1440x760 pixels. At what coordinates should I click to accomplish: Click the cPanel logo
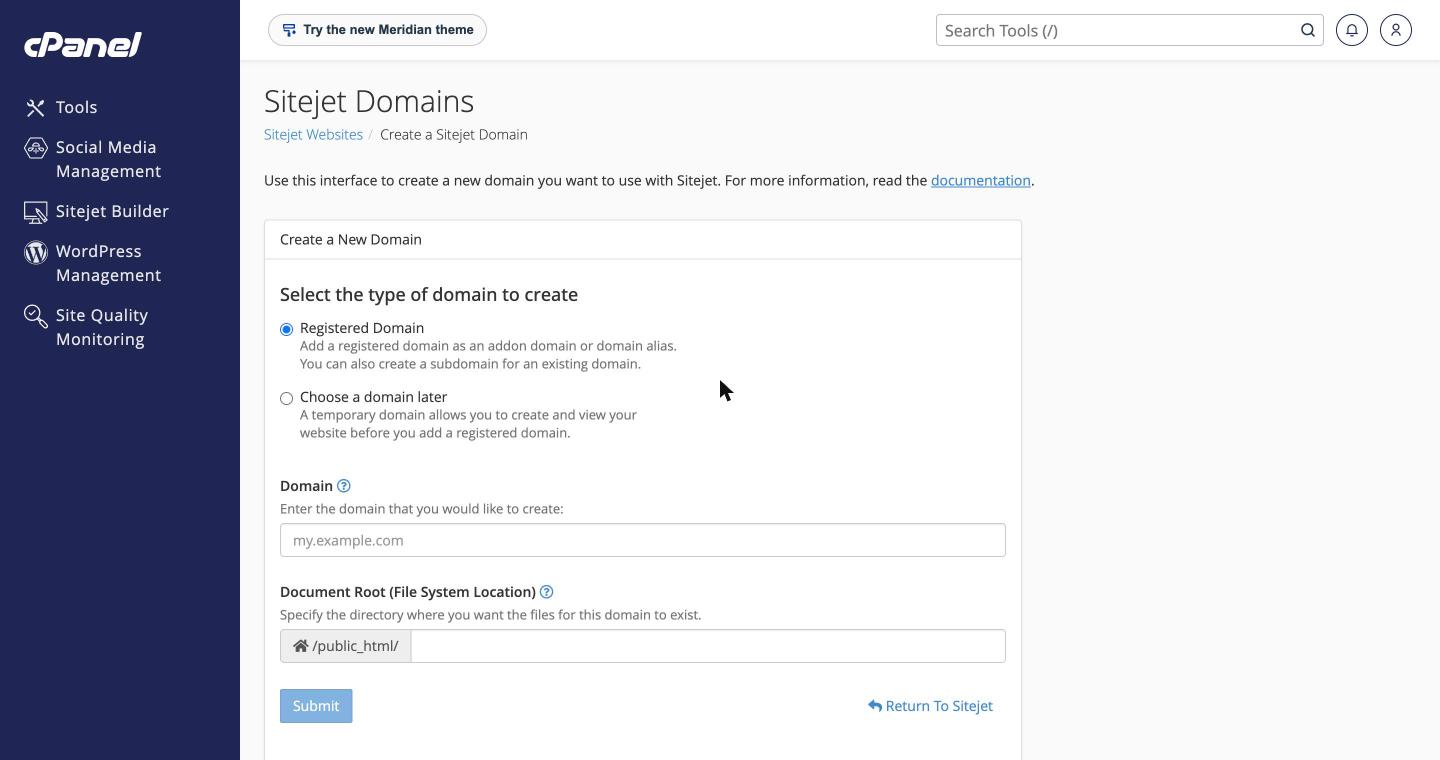coord(83,44)
